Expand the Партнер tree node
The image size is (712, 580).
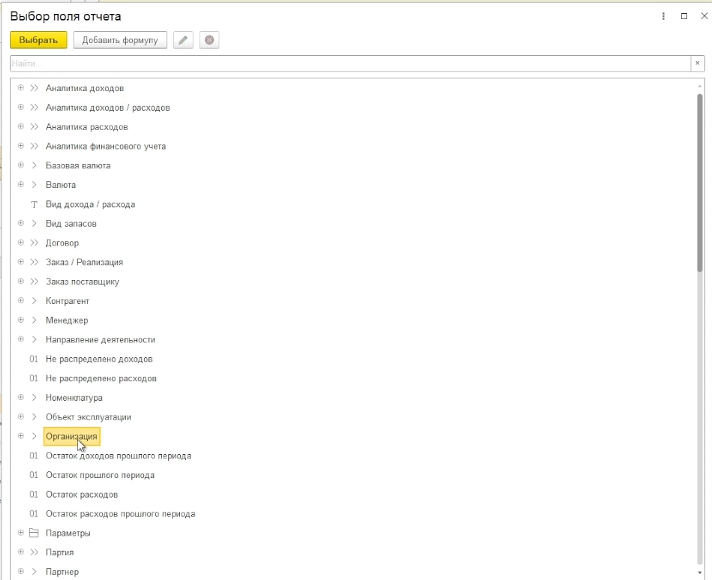[20, 571]
